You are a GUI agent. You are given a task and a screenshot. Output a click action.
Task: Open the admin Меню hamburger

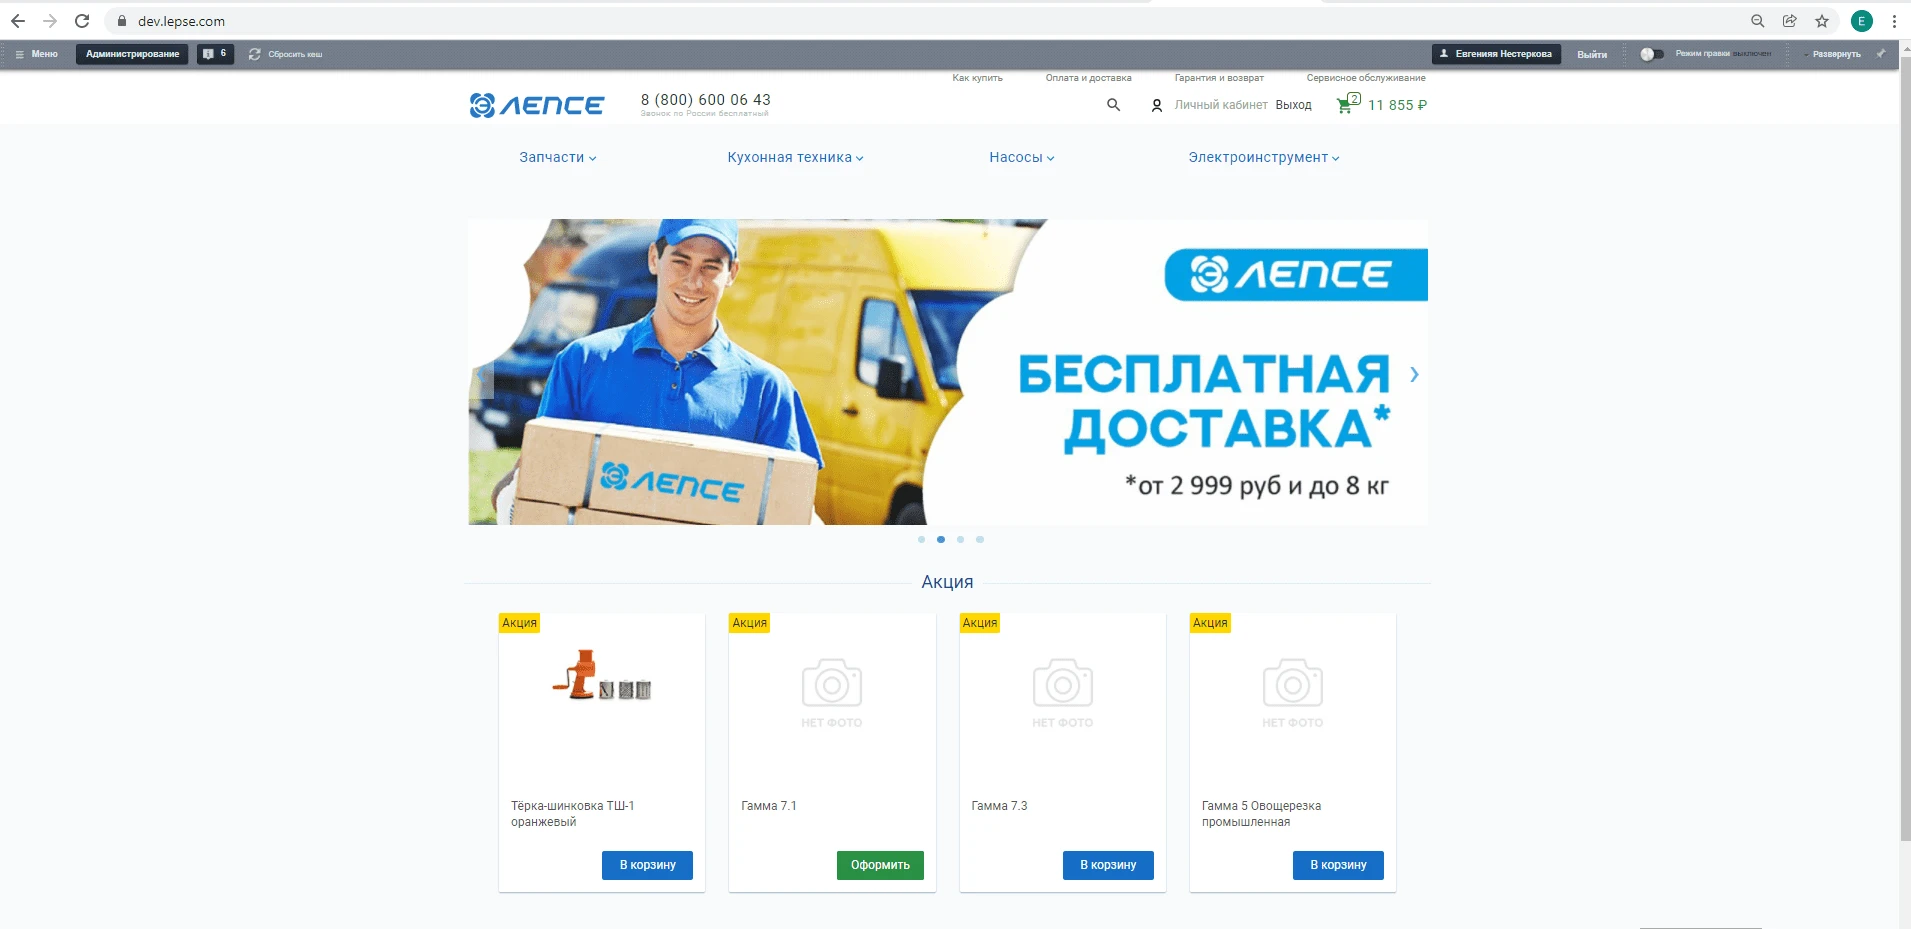pyautogui.click(x=37, y=54)
